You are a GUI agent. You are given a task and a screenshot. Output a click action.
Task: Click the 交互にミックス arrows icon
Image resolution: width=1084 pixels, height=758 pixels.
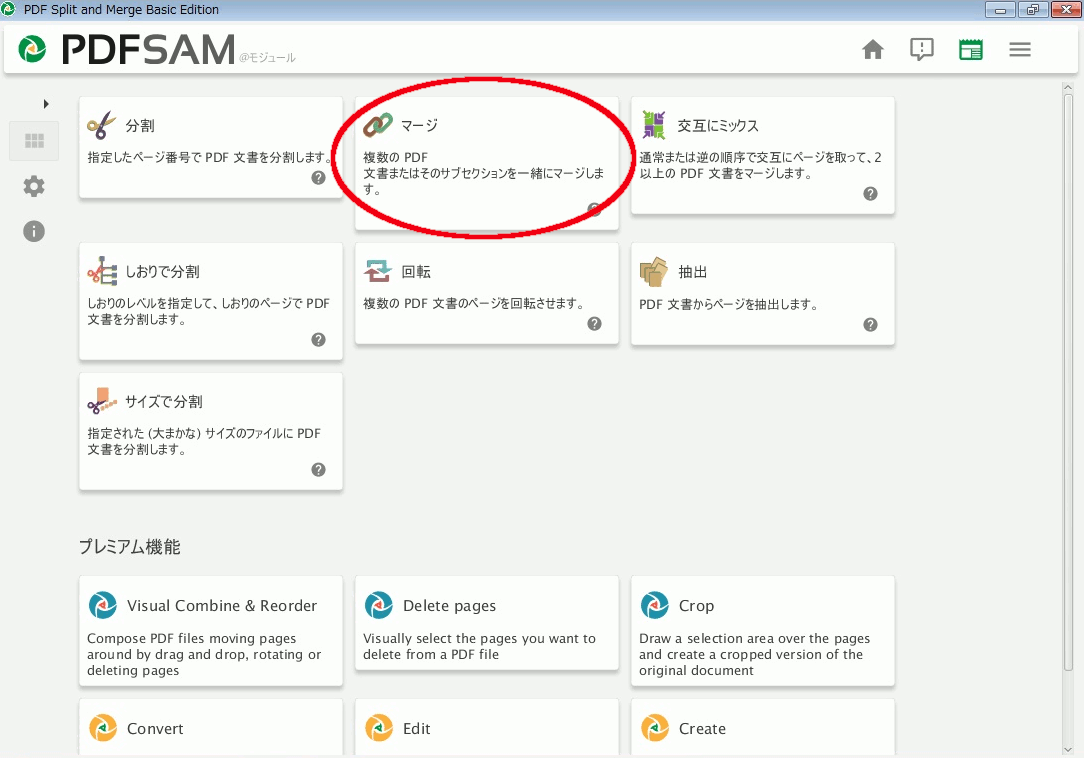(654, 125)
